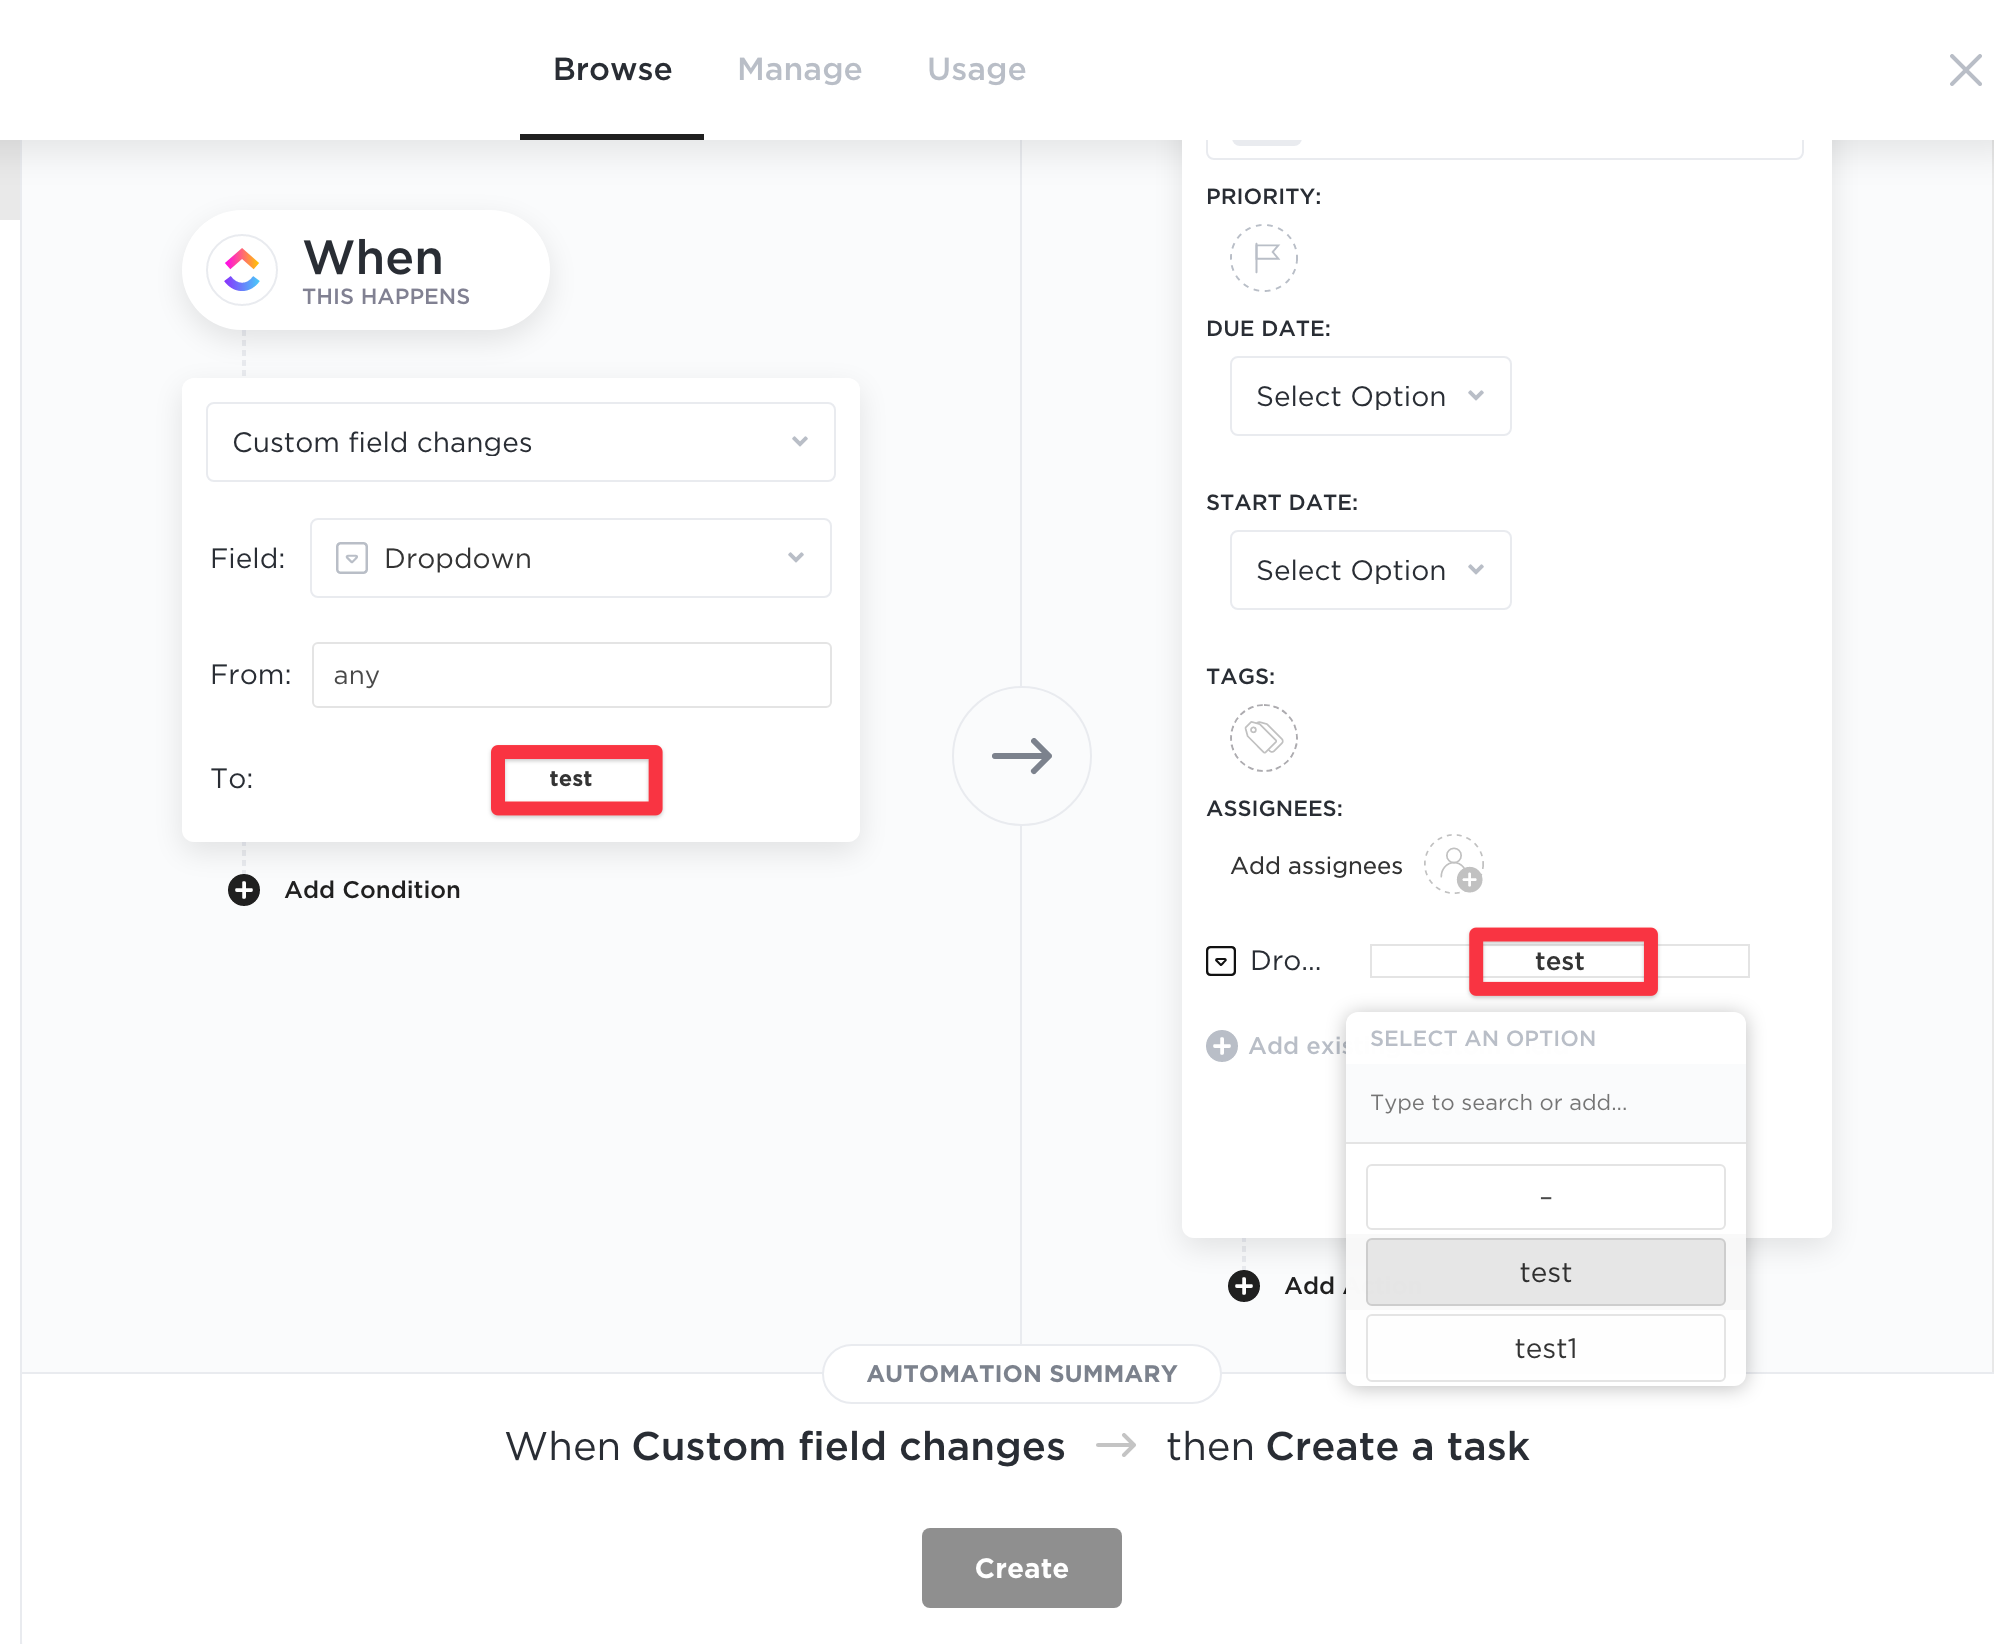1994x1644 pixels.
Task: Click the Create button
Action: (1022, 1568)
